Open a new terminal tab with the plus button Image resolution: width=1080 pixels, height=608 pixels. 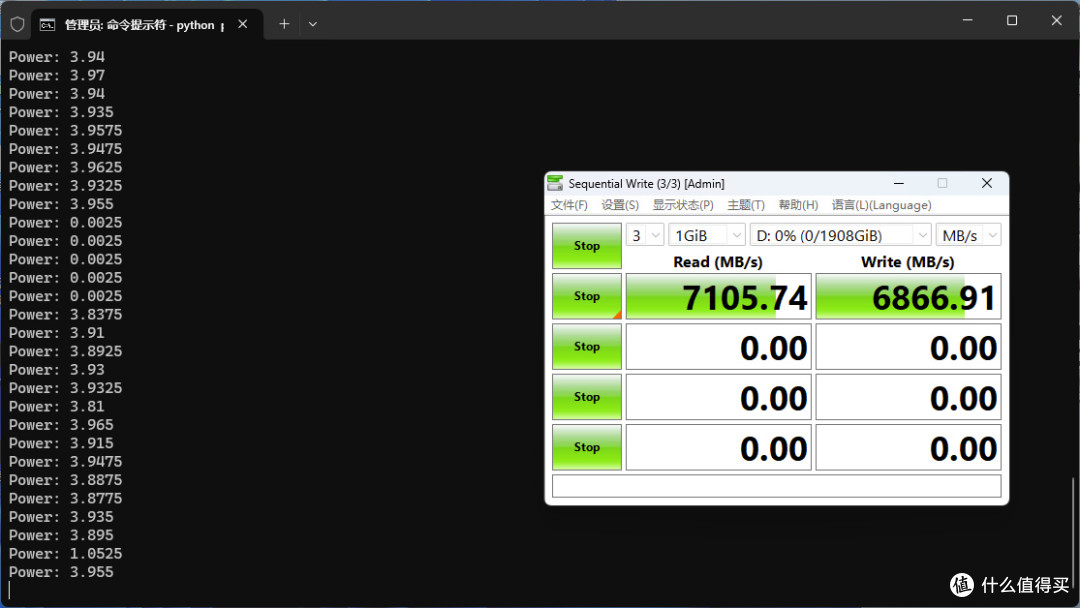[284, 24]
